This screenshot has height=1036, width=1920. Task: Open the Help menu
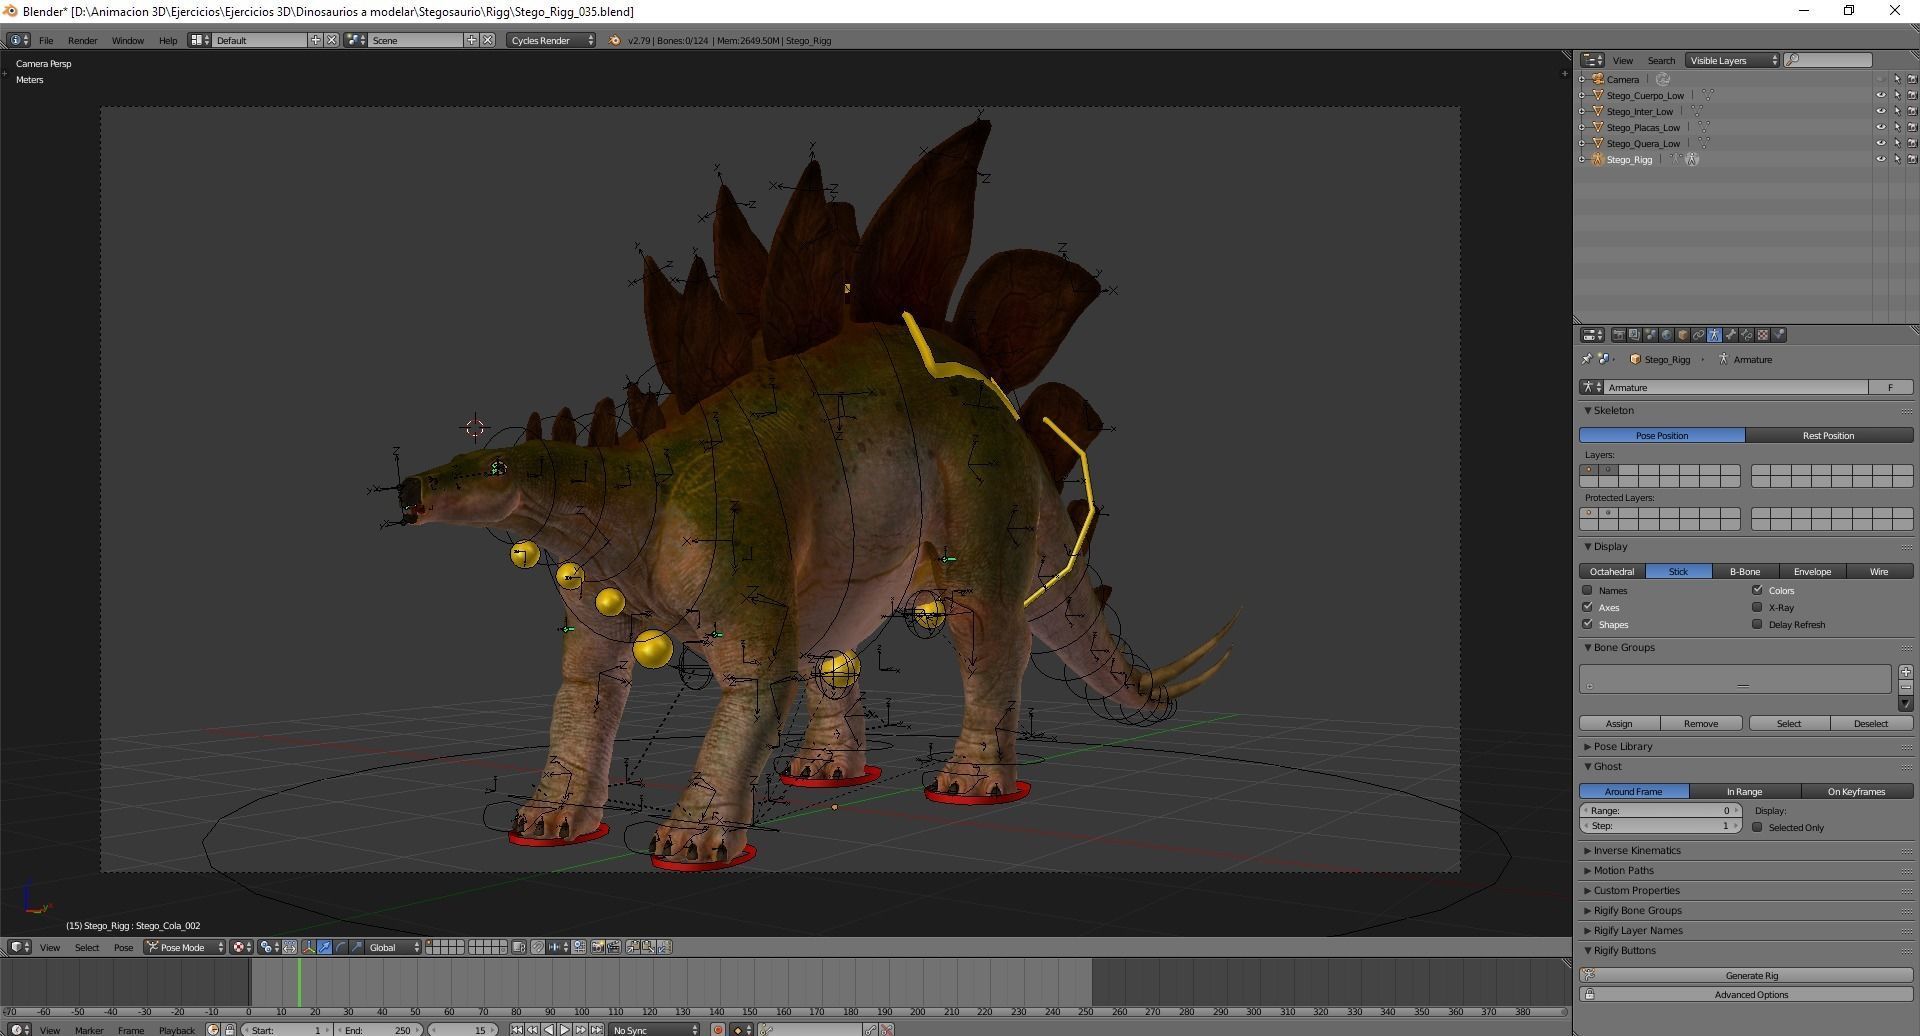(x=168, y=41)
